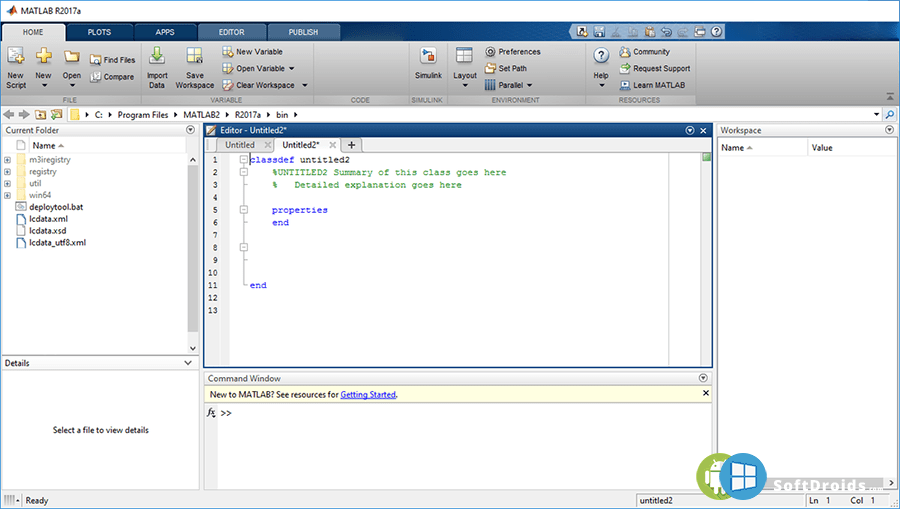Expand the m3iregistry folder tree node
This screenshot has width=900, height=509.
(x=8, y=160)
